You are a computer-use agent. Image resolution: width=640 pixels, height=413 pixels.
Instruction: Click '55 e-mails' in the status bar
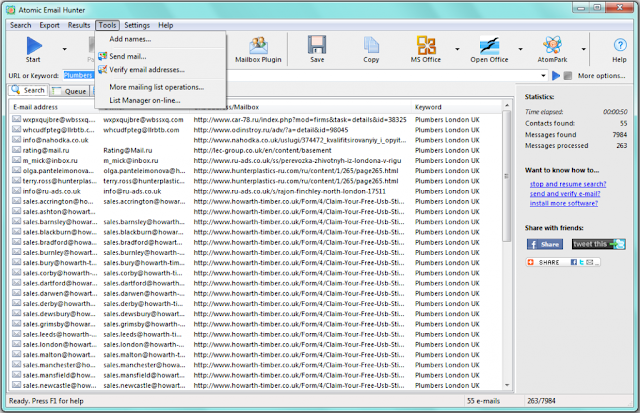(x=483, y=401)
